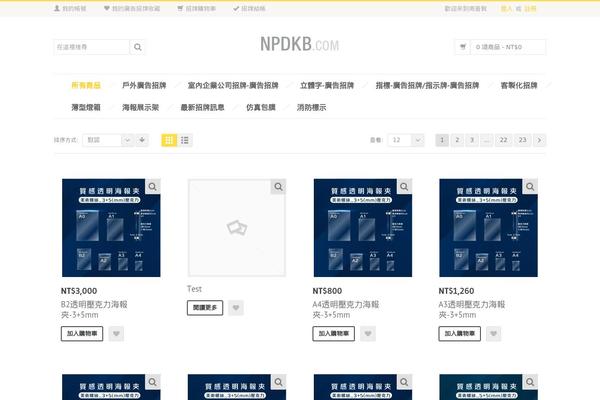The image size is (600, 400).
Task: Open the B2 poster holder product image
Action: click(111, 228)
